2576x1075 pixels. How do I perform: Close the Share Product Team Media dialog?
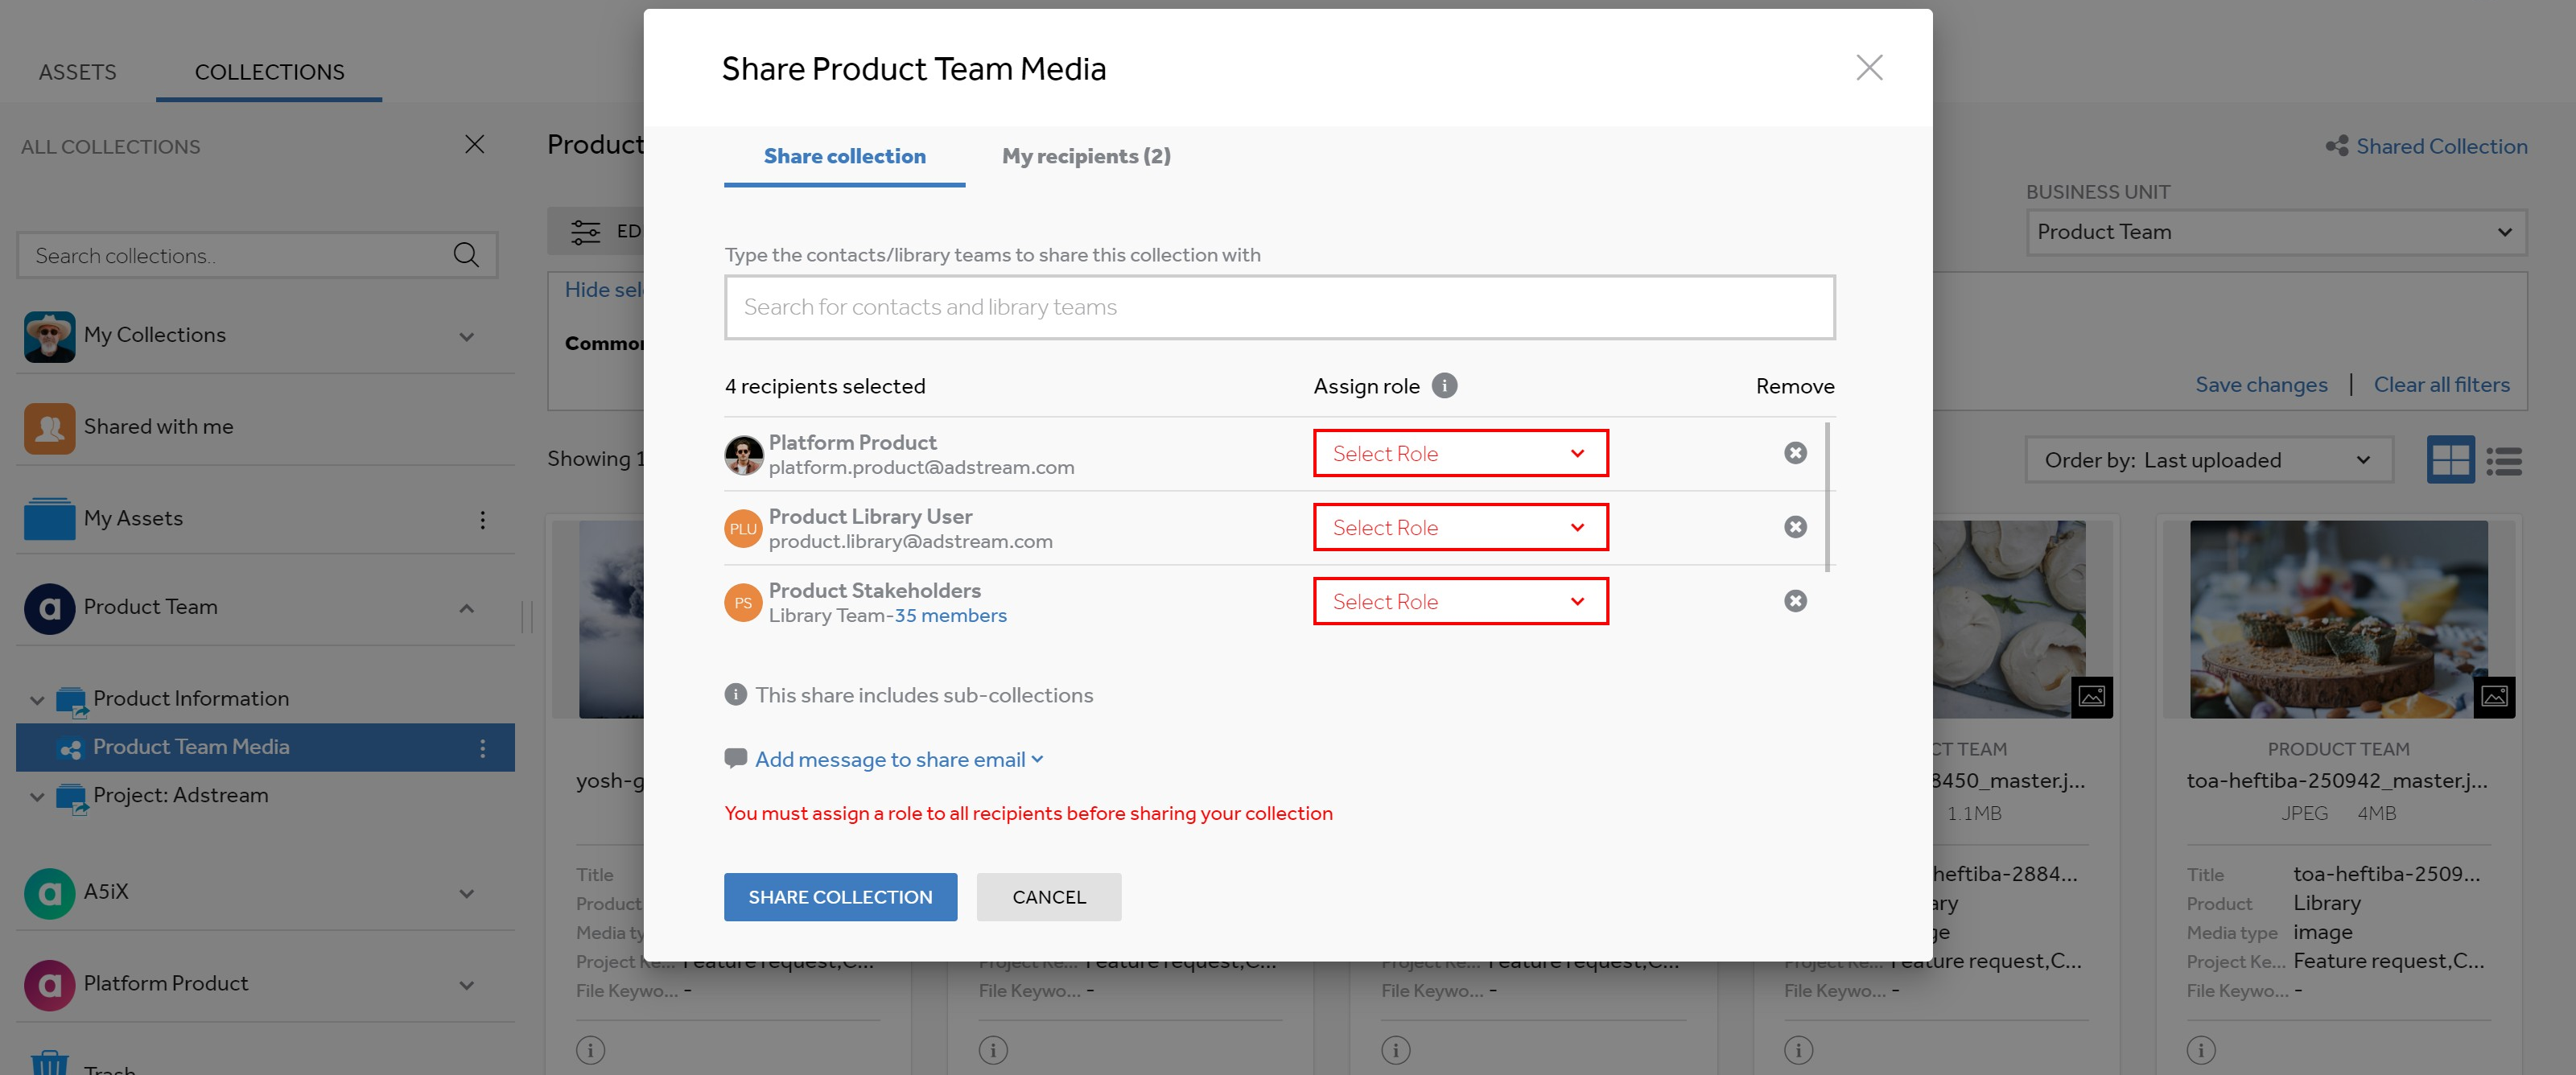pos(1868,68)
